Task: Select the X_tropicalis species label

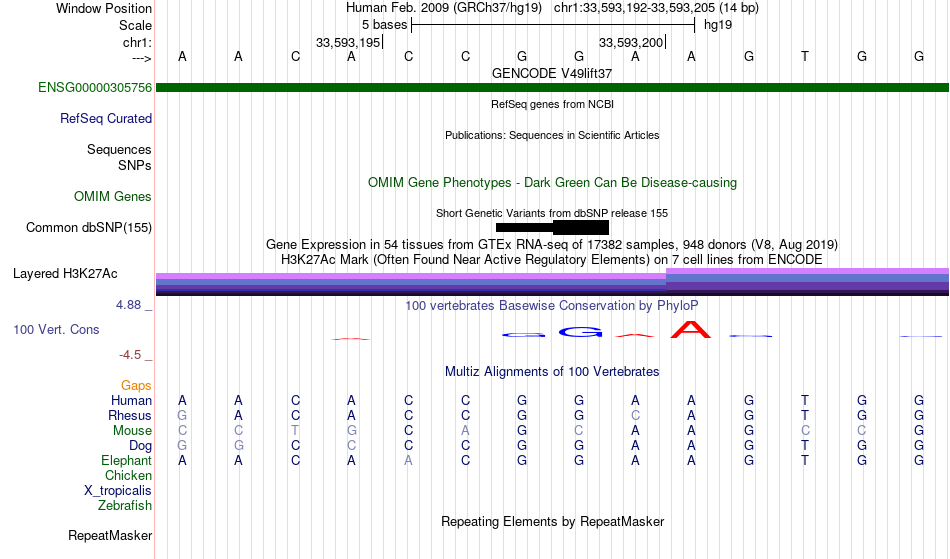Action: (x=118, y=491)
